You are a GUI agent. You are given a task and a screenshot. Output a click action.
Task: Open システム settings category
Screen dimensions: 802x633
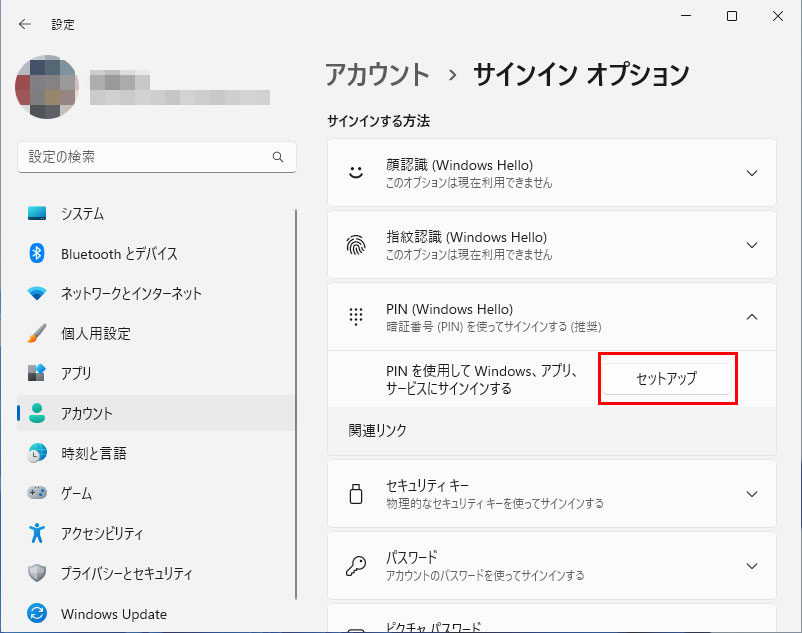[x=156, y=213]
